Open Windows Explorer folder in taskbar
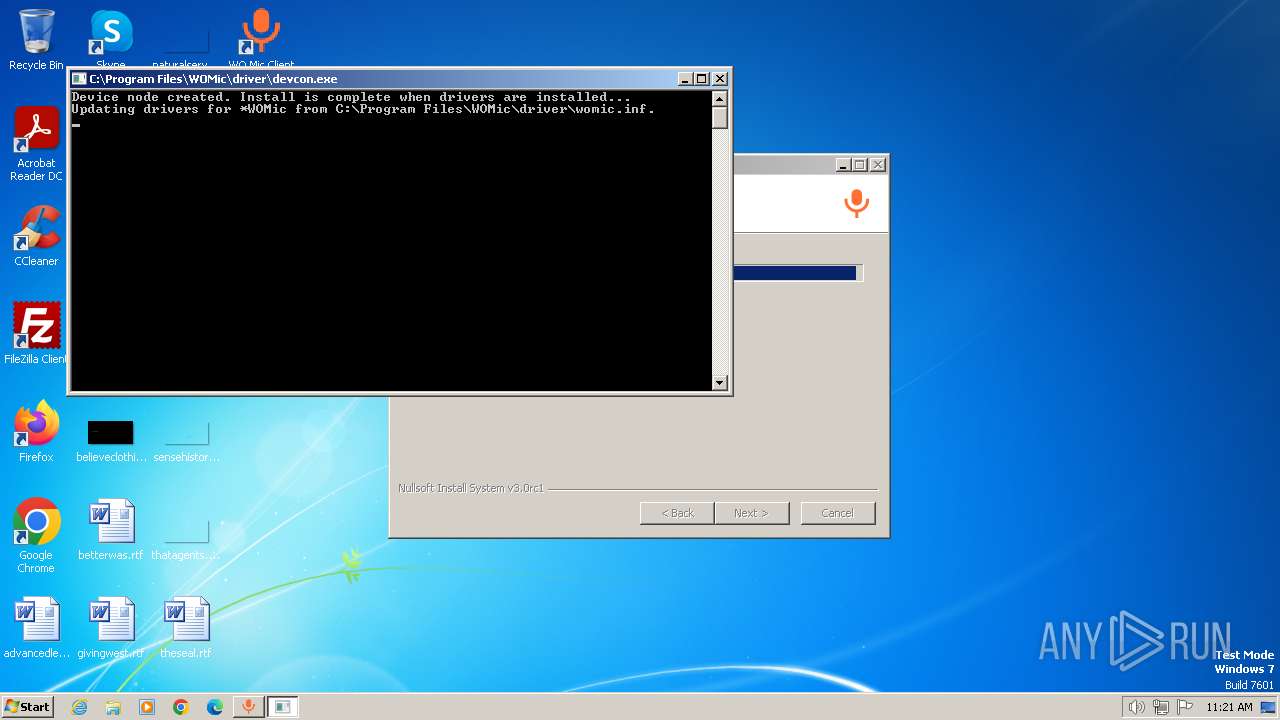Image resolution: width=1280 pixels, height=720 pixels. coord(113,707)
